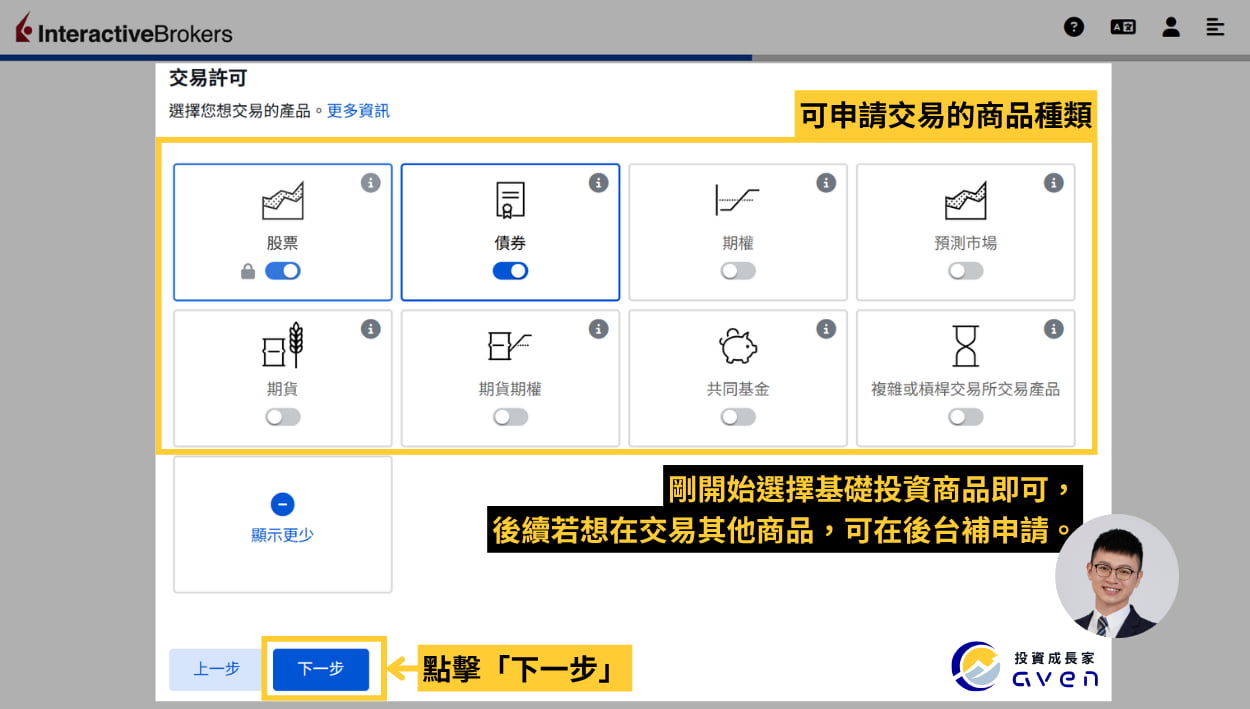Click the 共同基金 piggy bank icon
This screenshot has height=709, width=1250.
coord(738,346)
